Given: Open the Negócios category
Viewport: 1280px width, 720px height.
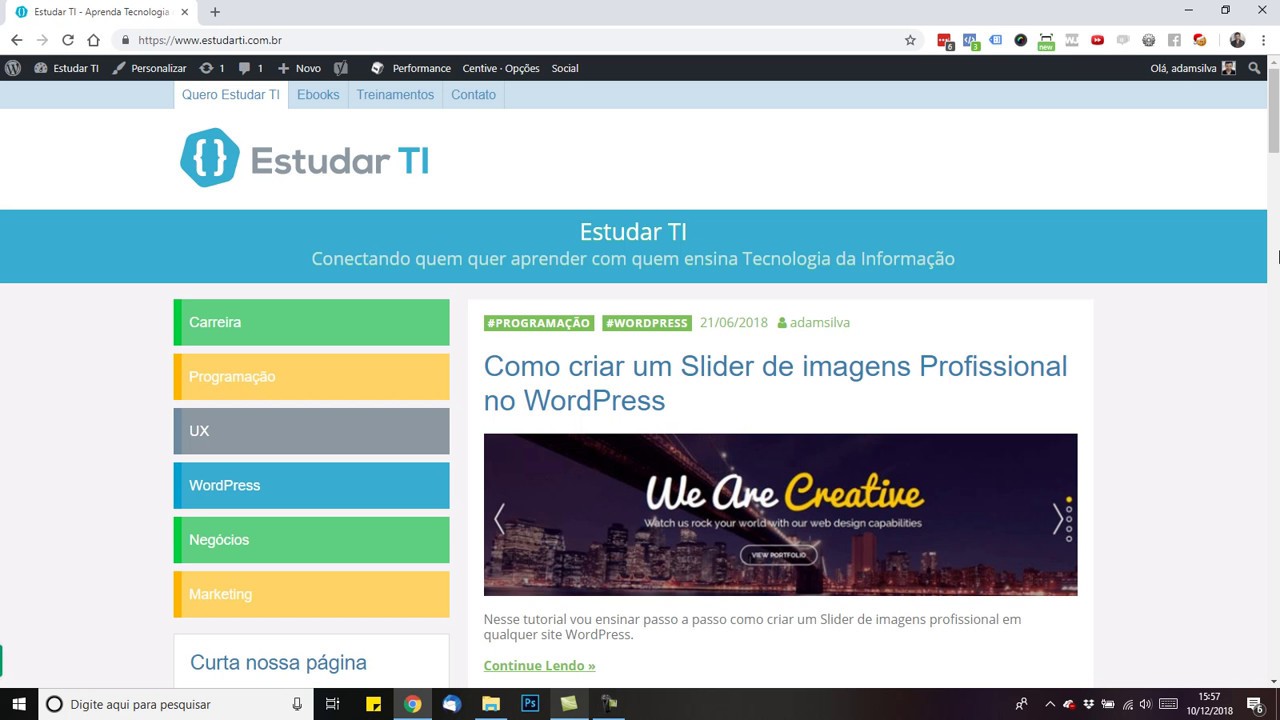Looking at the screenshot, I should click(312, 540).
